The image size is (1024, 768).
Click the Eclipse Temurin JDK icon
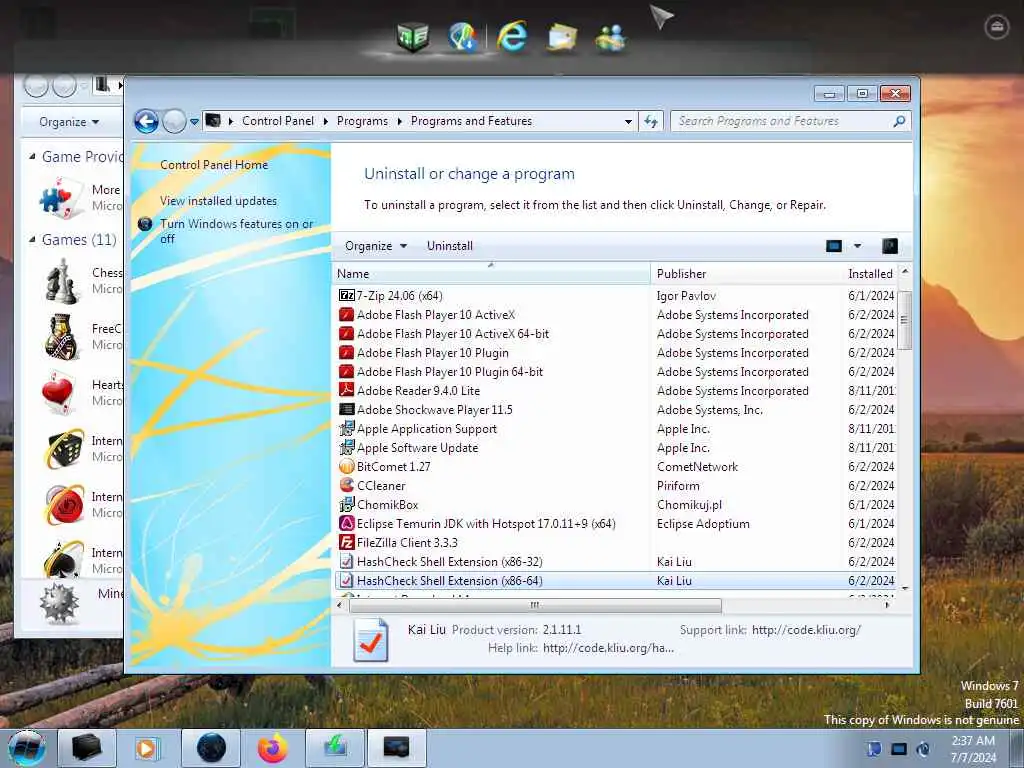[346, 523]
